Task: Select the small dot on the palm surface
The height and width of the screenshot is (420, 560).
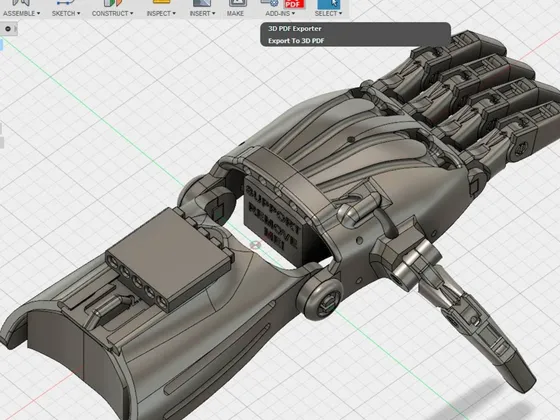Action: point(351,140)
